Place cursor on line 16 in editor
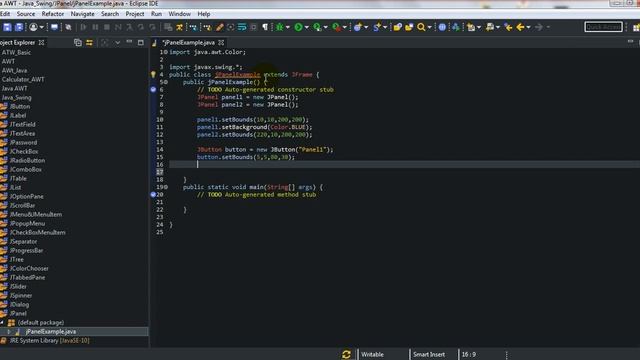Screen dimensions: 640x360 pos(404,164)
